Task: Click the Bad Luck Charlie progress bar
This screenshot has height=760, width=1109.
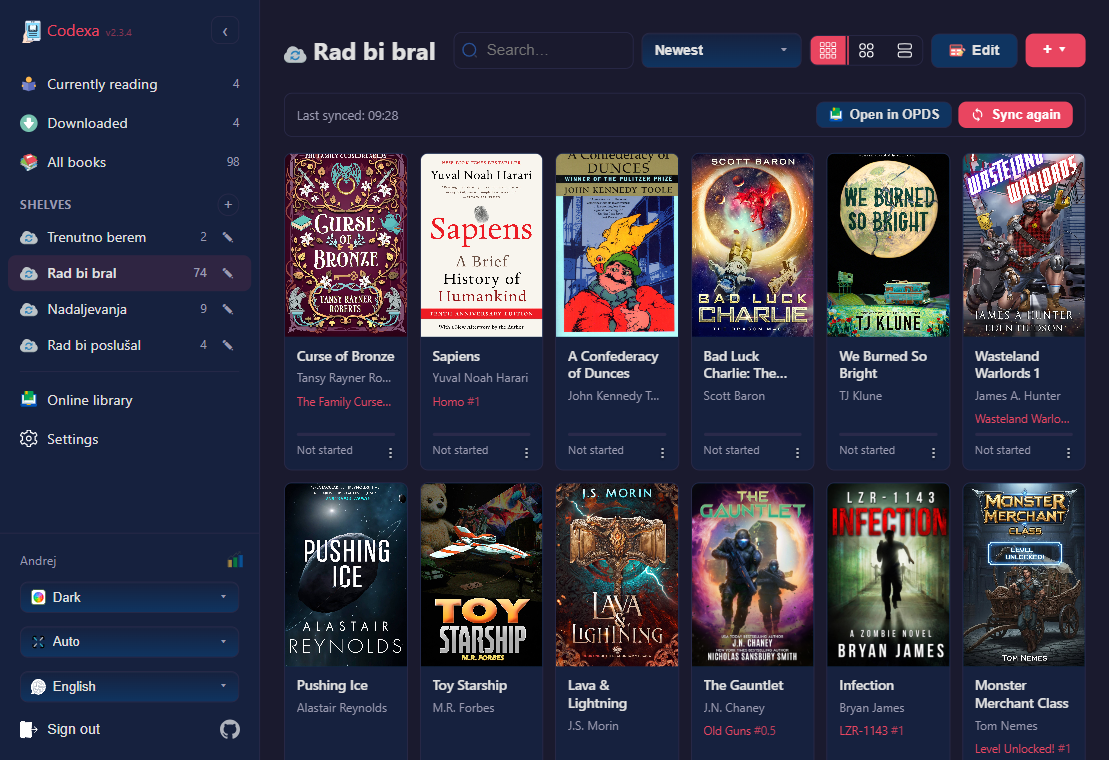Action: [753, 434]
